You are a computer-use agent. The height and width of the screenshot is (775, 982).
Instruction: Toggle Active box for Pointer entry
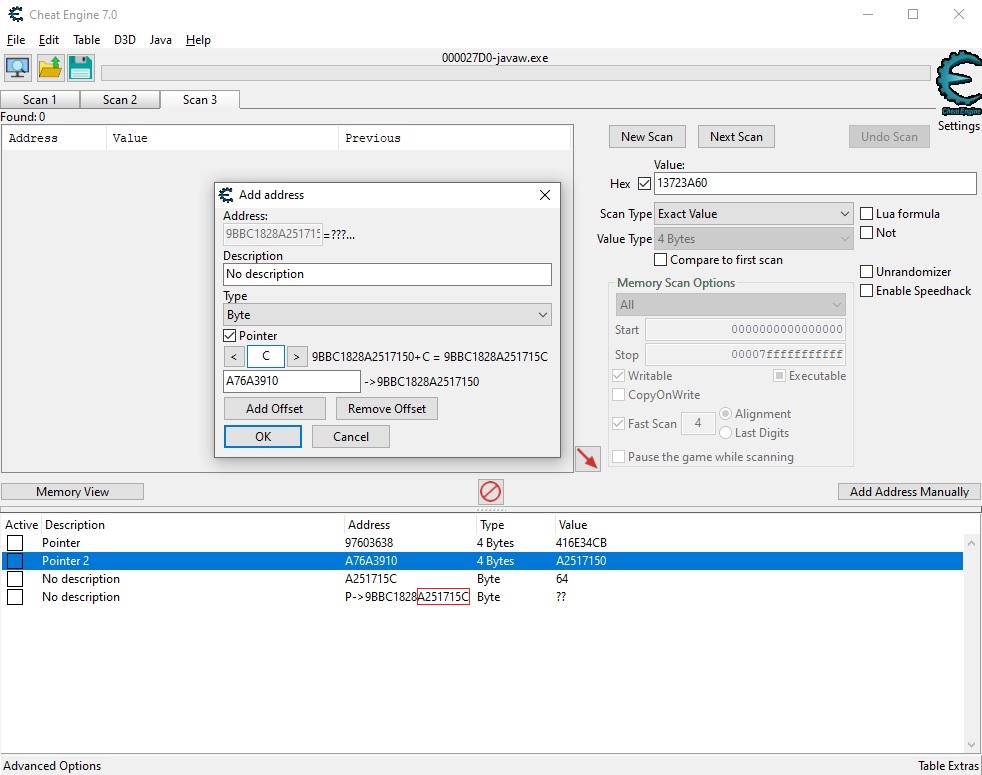[x=15, y=543]
